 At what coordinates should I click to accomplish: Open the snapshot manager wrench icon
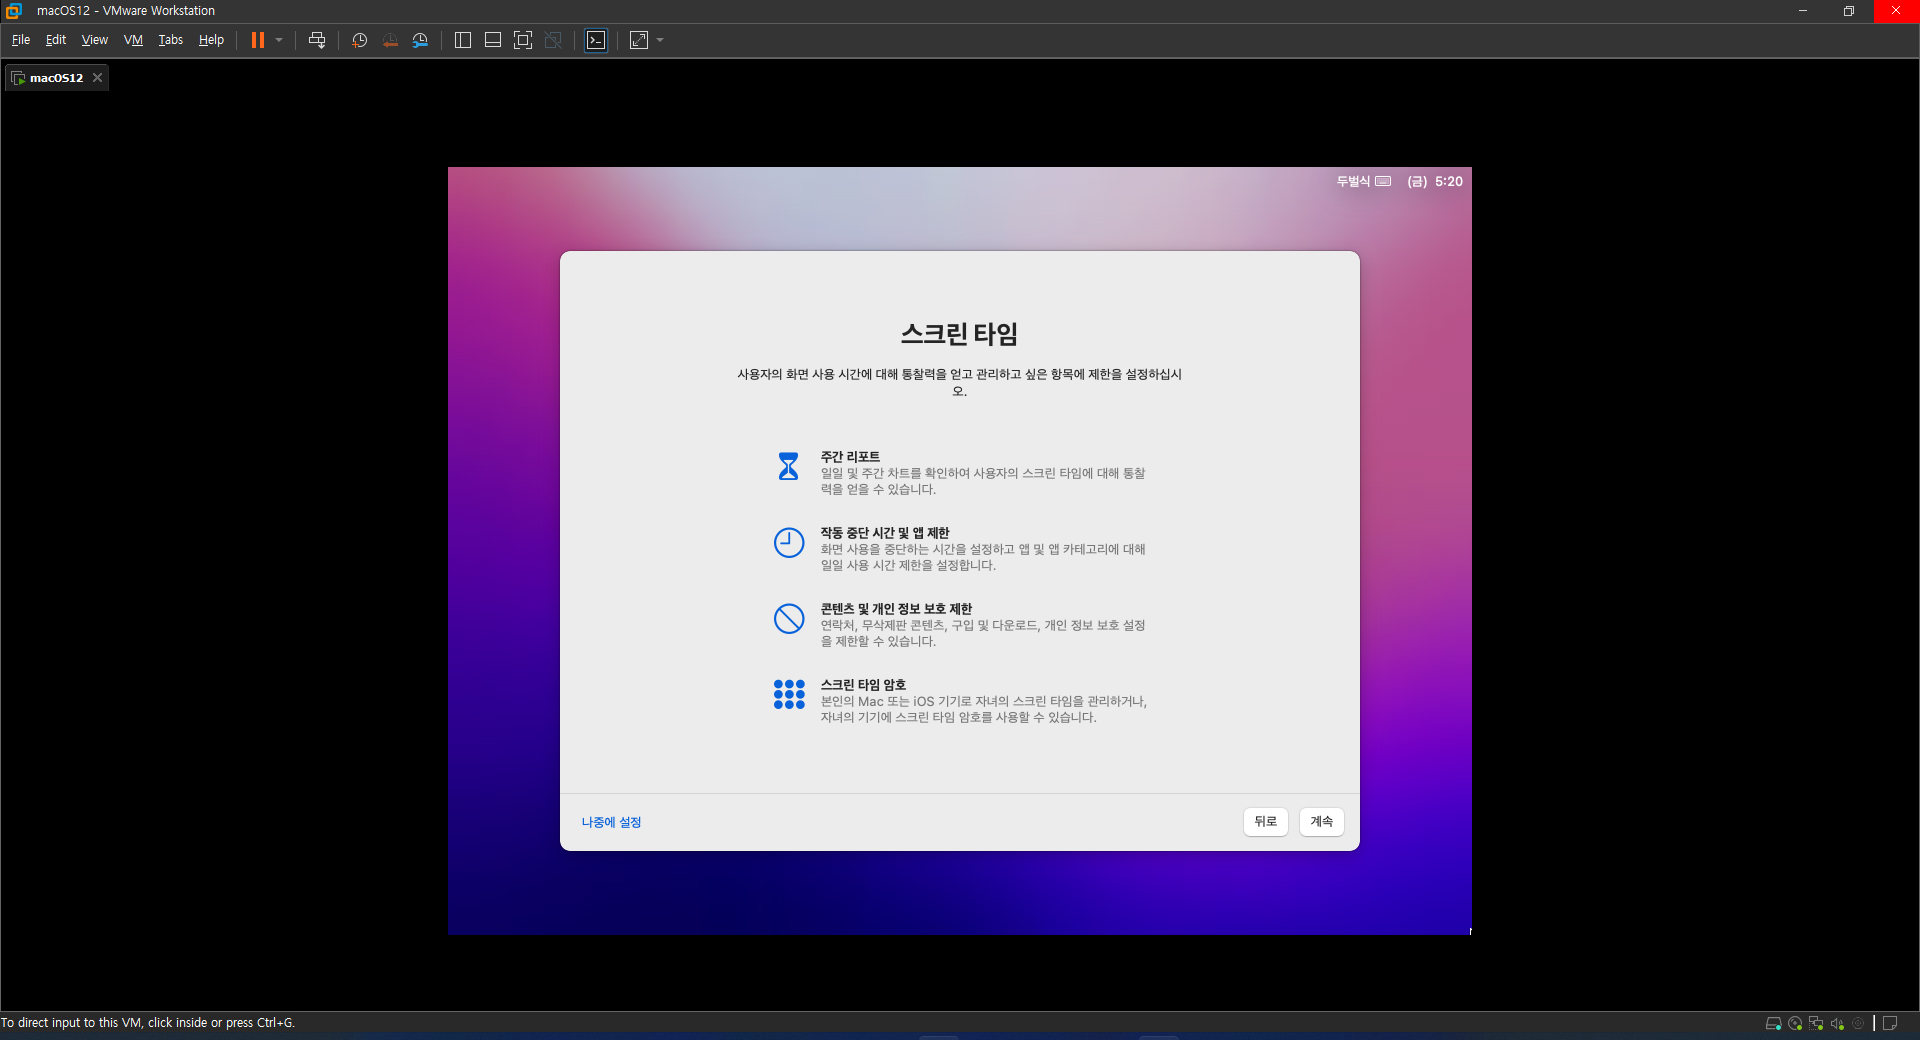[x=420, y=40]
